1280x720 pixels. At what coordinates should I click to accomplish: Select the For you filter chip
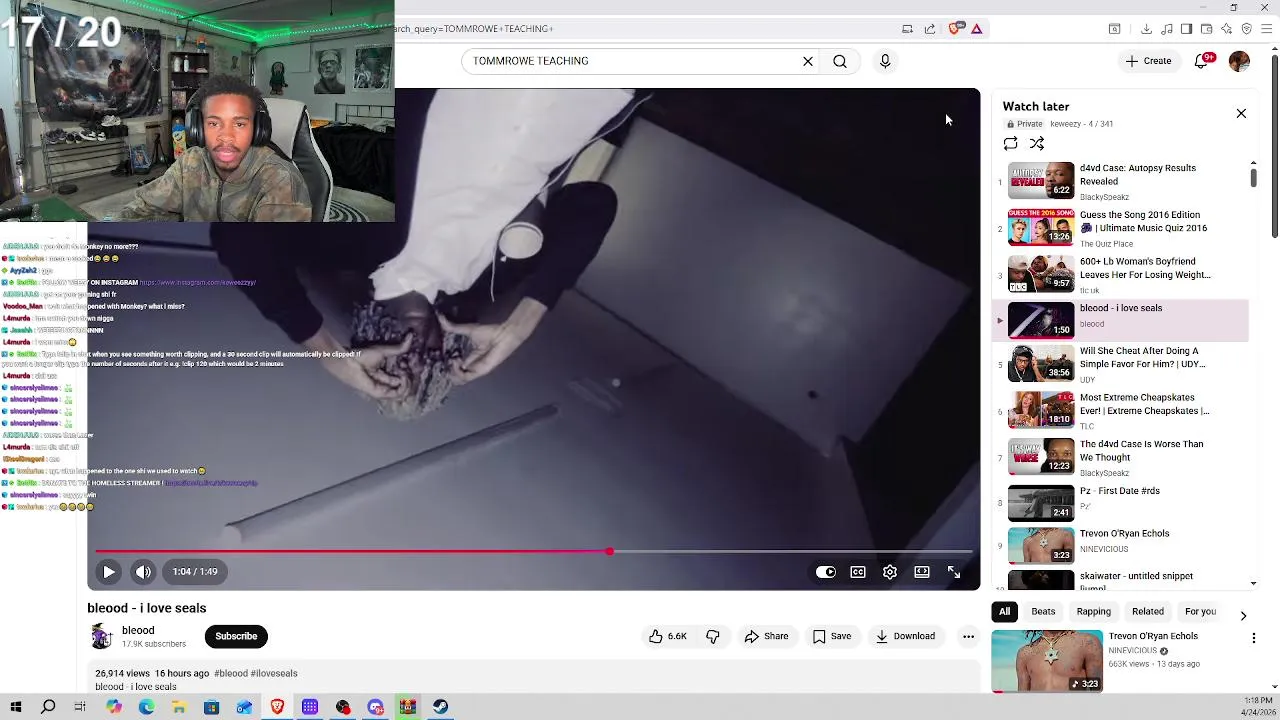coord(1200,612)
